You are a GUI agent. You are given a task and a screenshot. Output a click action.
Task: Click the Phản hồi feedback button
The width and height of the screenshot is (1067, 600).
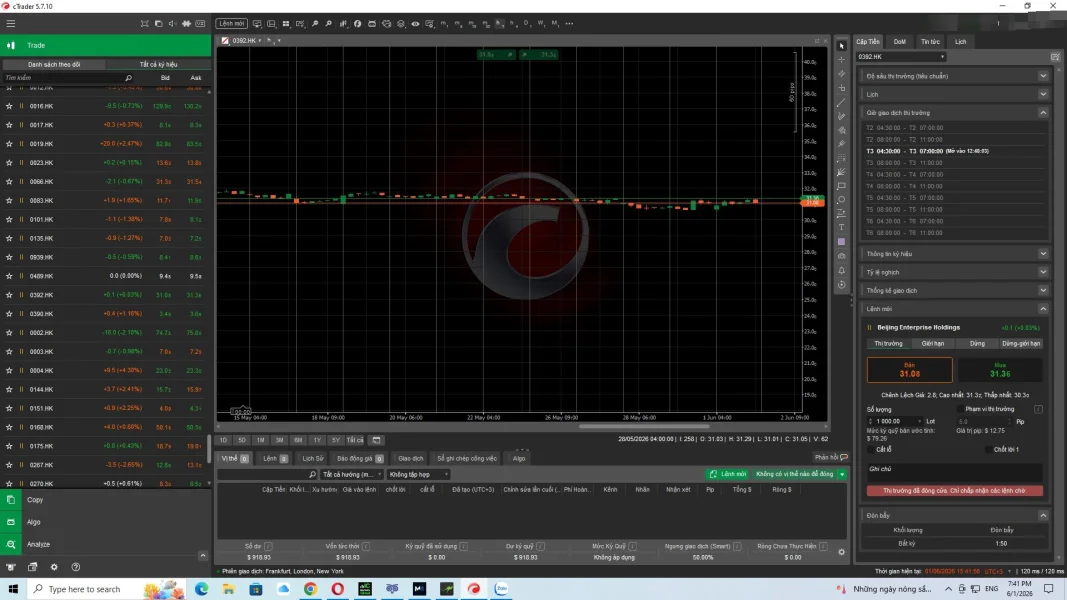click(x=831, y=457)
